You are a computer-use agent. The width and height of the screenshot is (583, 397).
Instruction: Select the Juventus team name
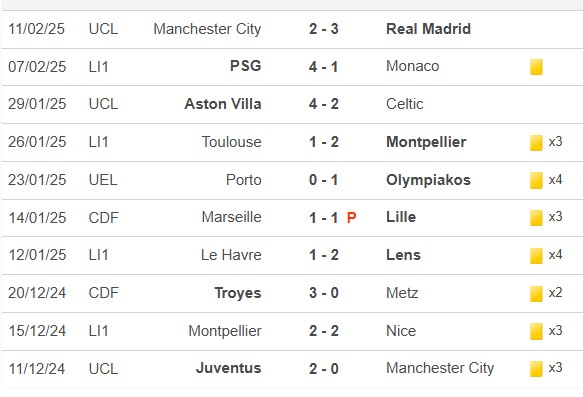click(228, 368)
